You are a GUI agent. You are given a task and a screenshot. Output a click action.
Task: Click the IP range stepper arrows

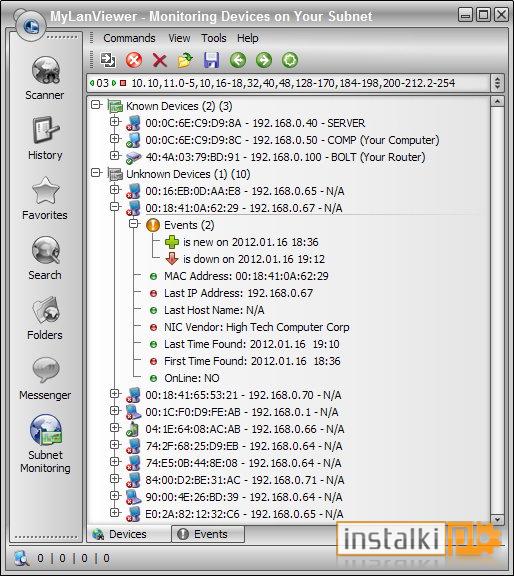pos(497,83)
